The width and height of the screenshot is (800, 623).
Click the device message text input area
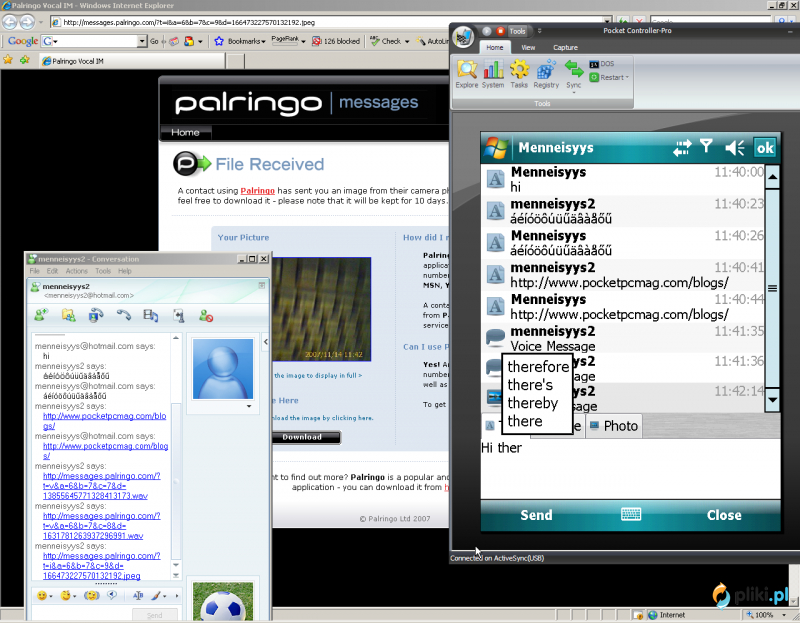pyautogui.click(x=630, y=468)
